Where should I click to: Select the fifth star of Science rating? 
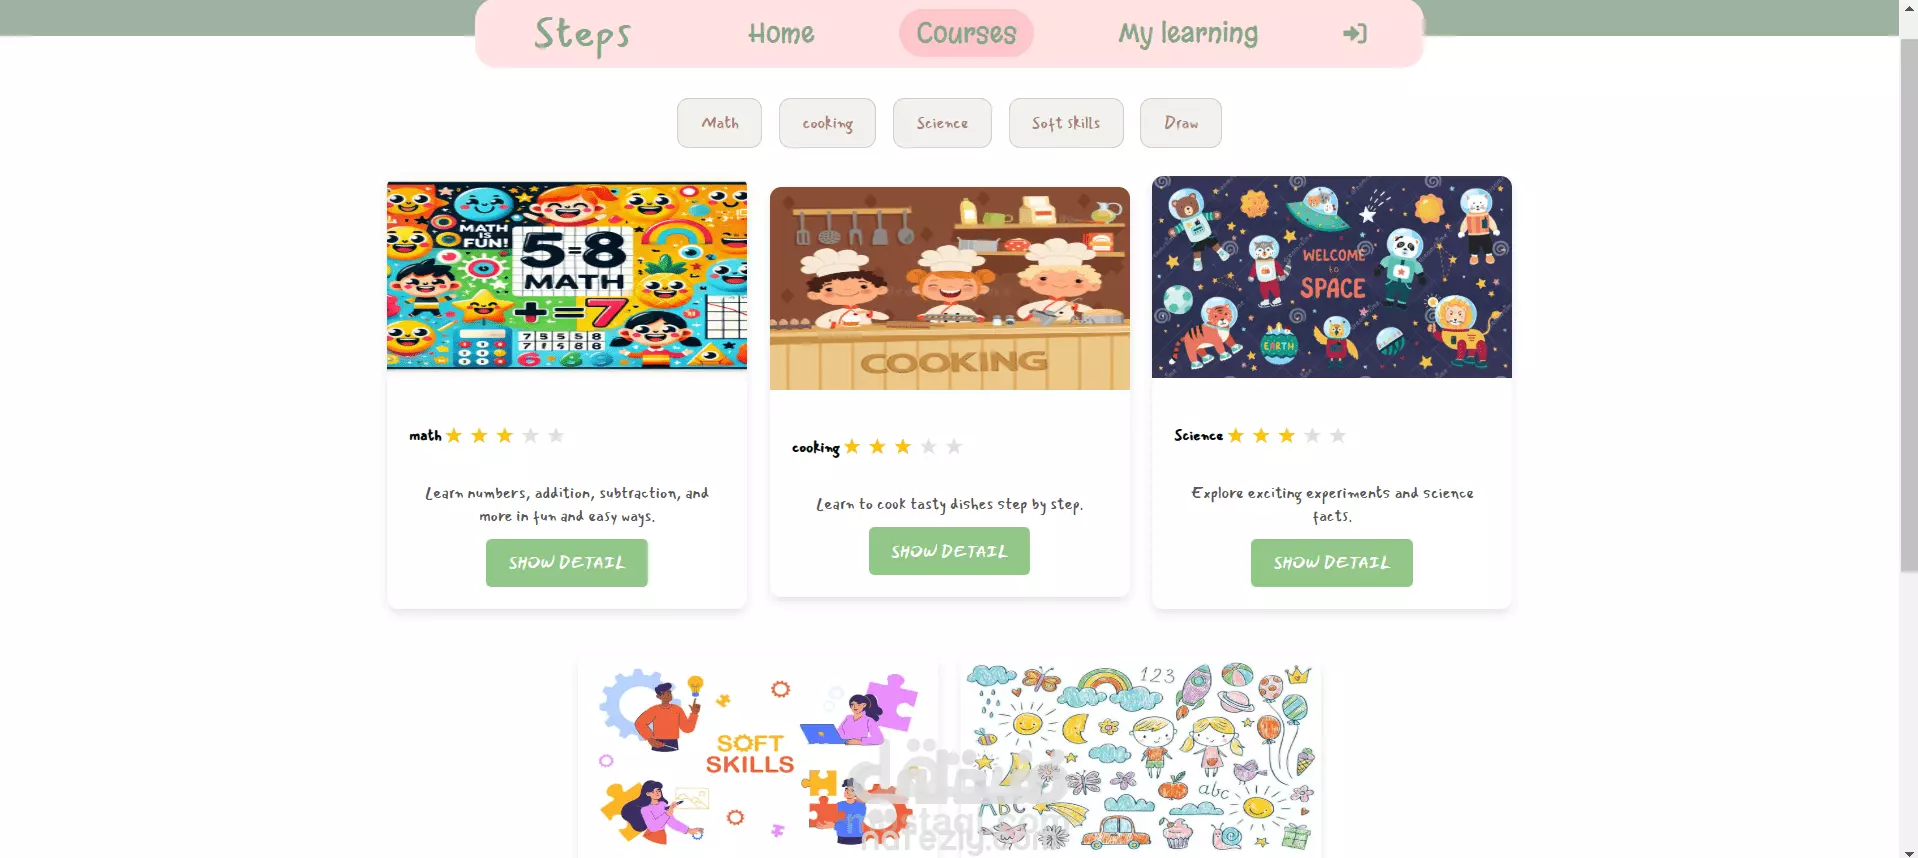pos(1338,435)
